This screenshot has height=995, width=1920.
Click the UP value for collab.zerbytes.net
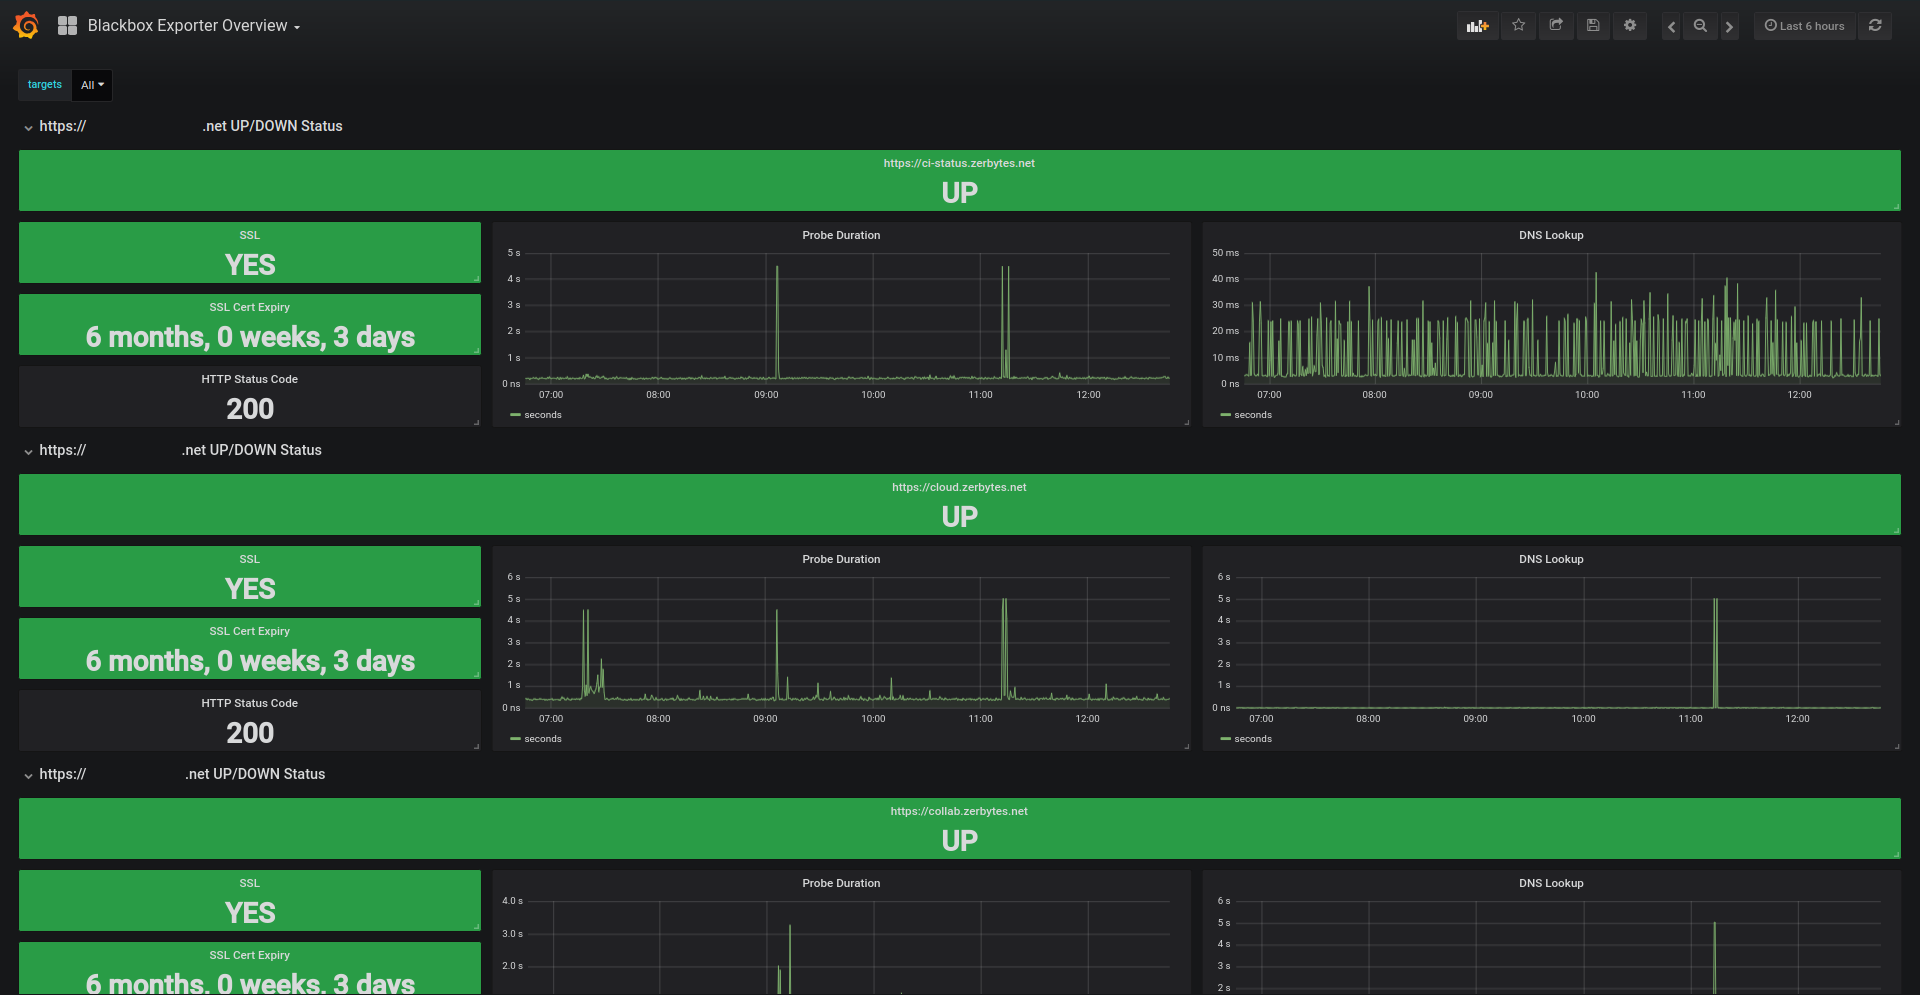pos(960,841)
